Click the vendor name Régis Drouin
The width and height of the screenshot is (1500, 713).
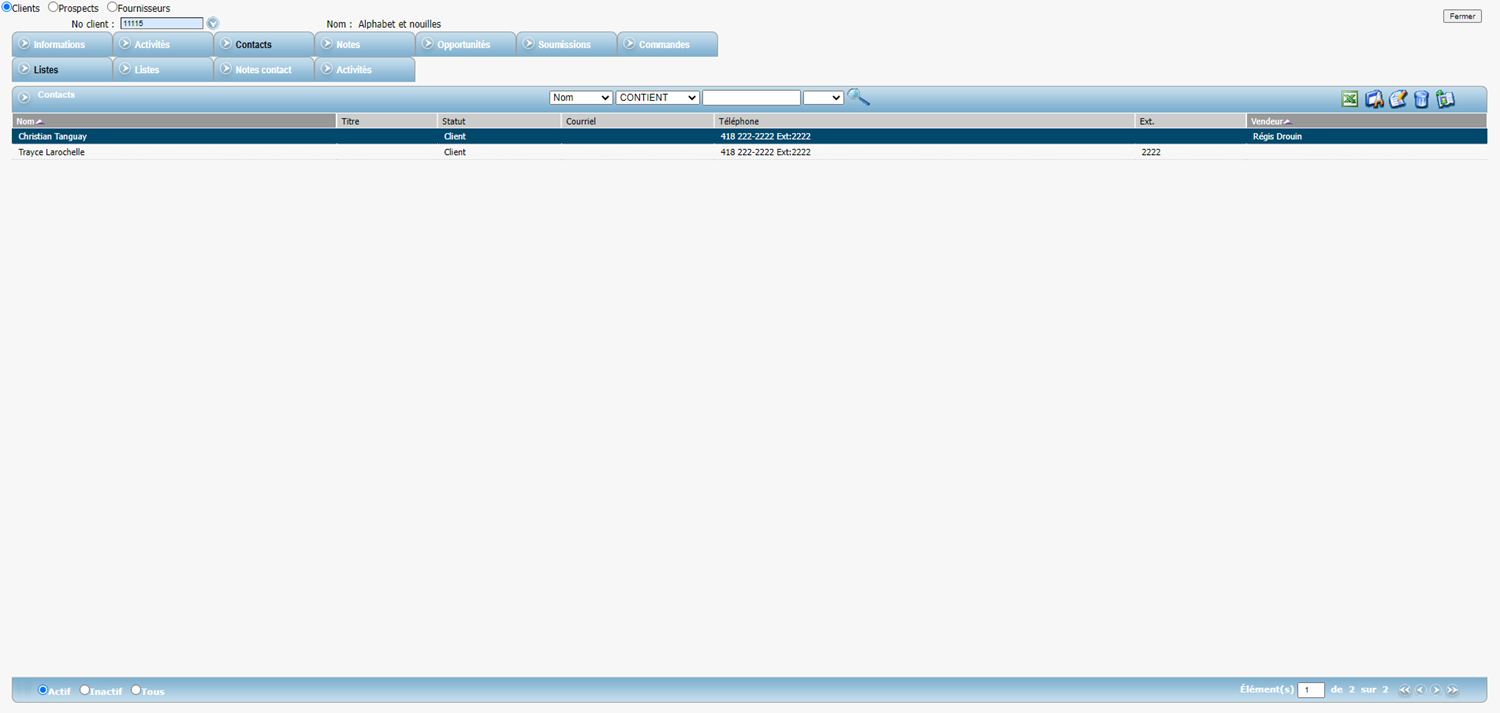pos(1277,136)
